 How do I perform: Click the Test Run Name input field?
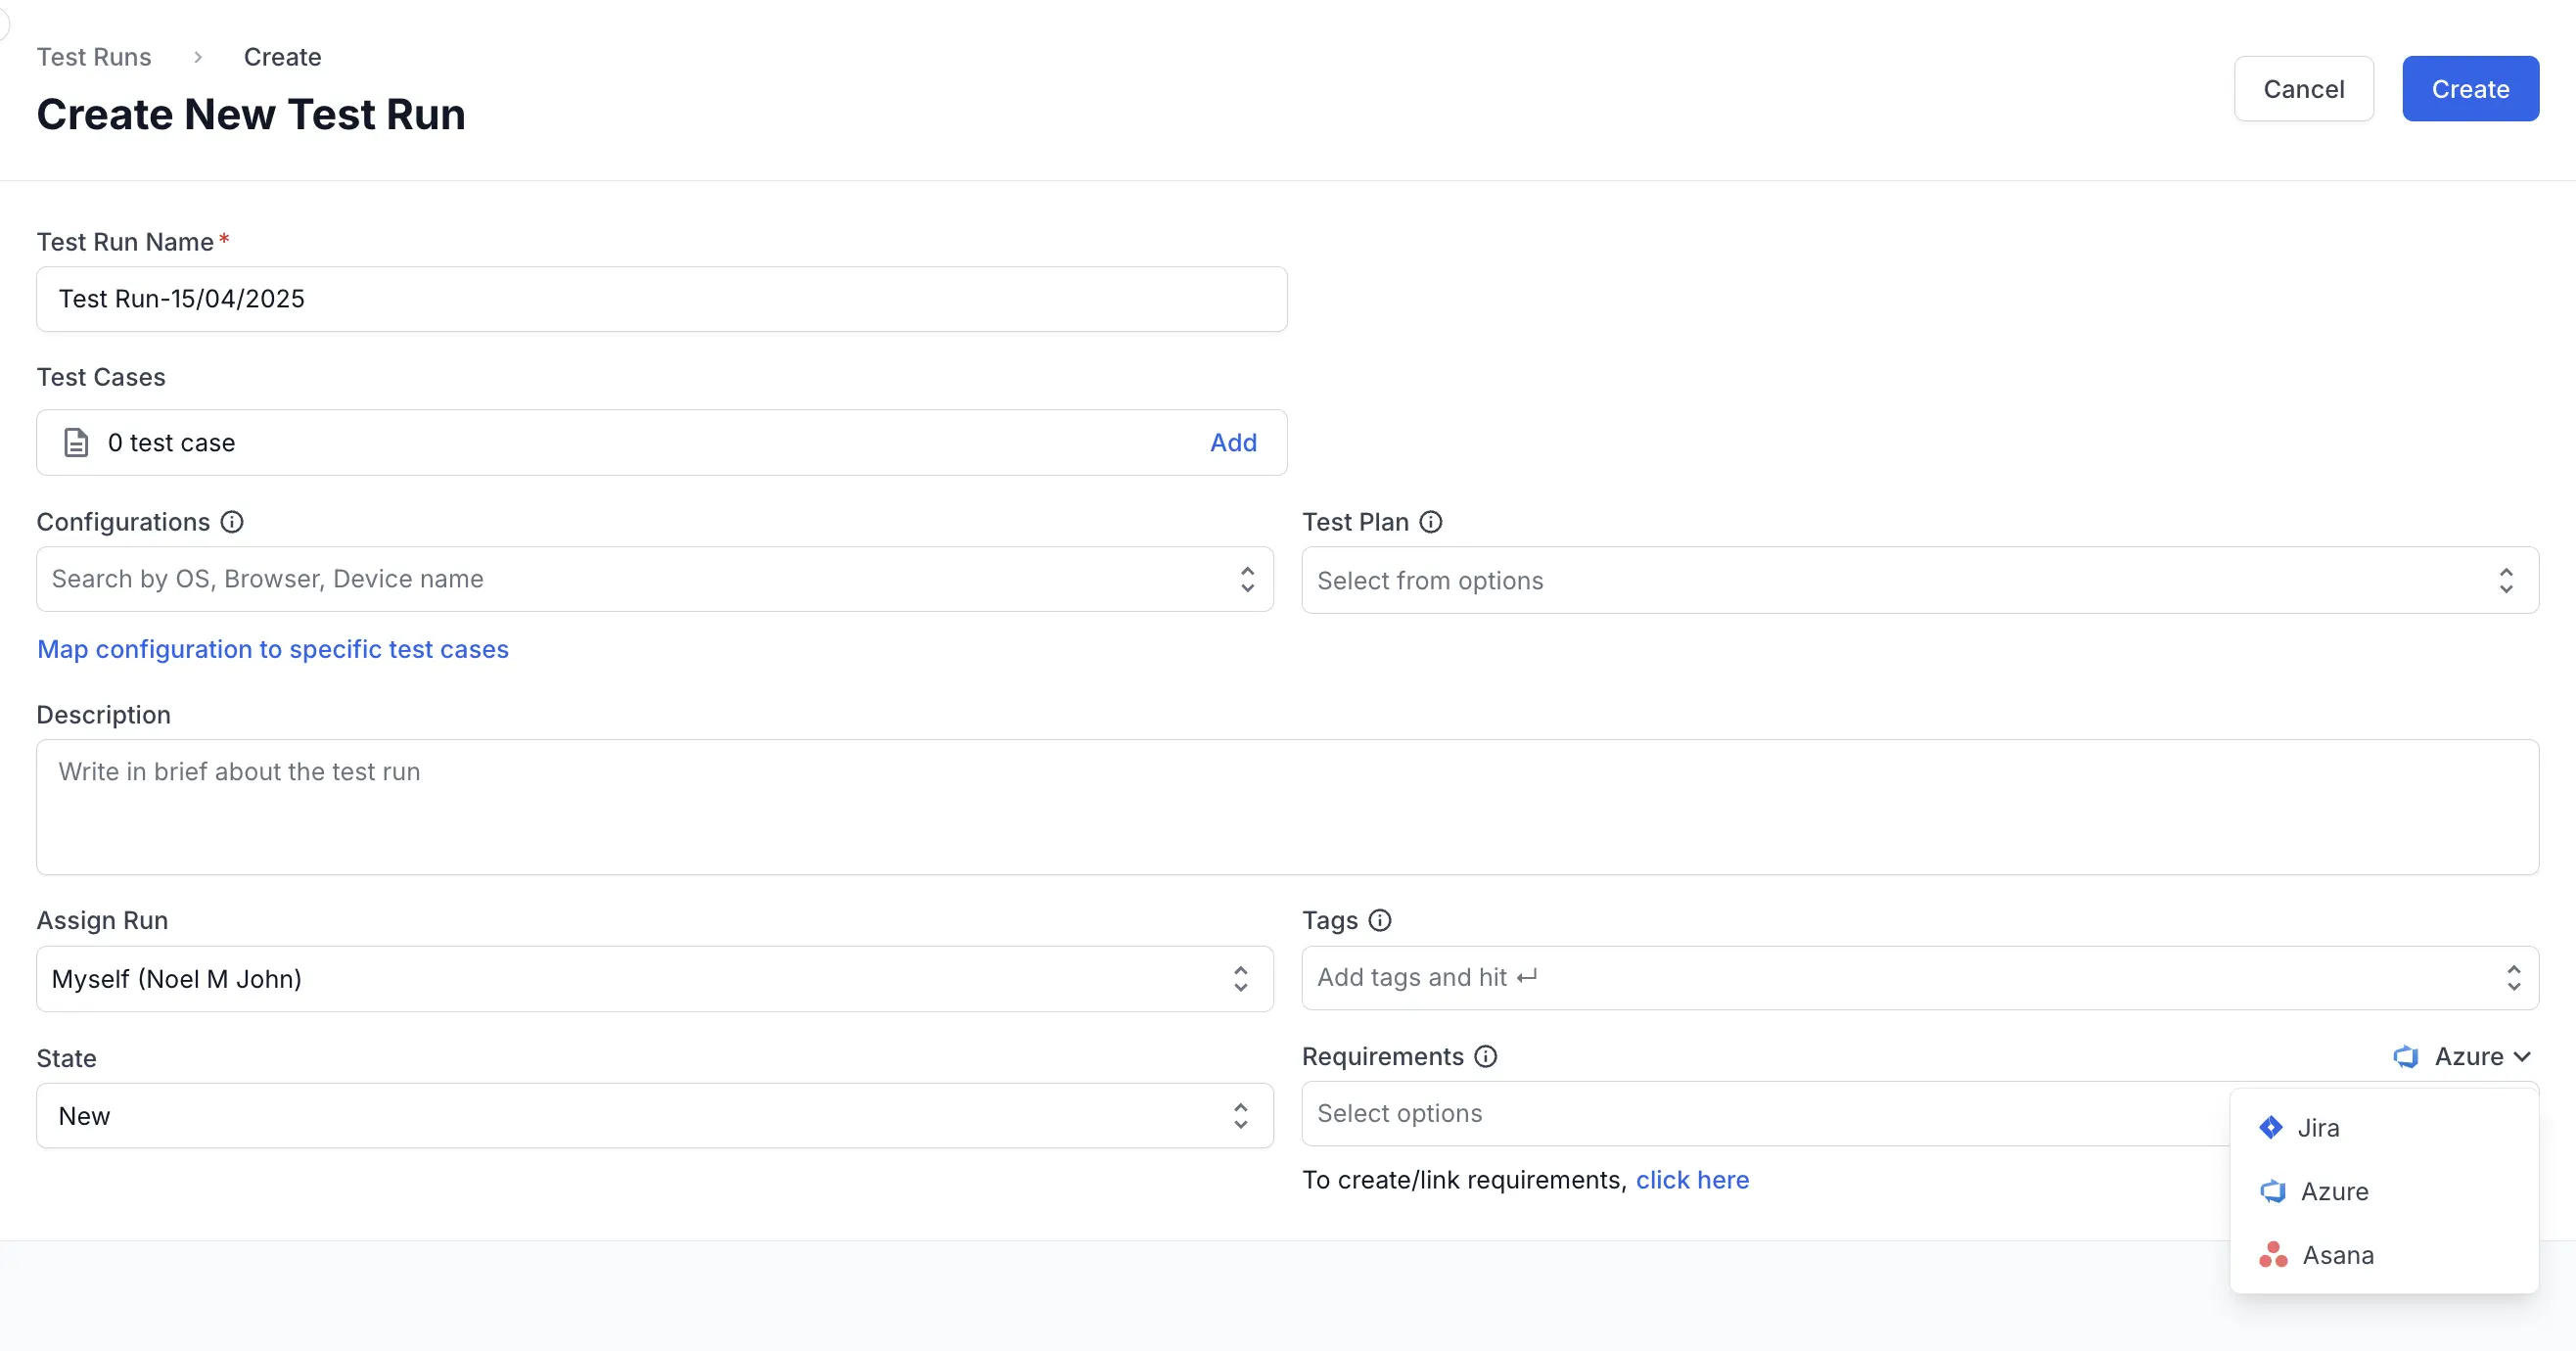click(661, 299)
